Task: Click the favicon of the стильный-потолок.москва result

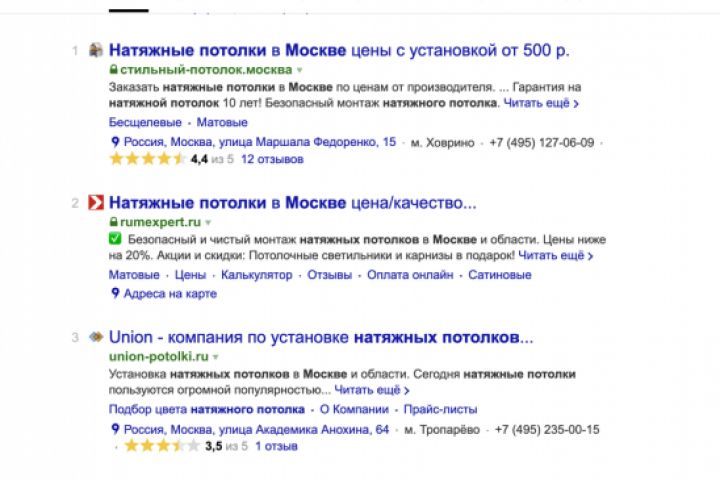Action: pos(96,50)
